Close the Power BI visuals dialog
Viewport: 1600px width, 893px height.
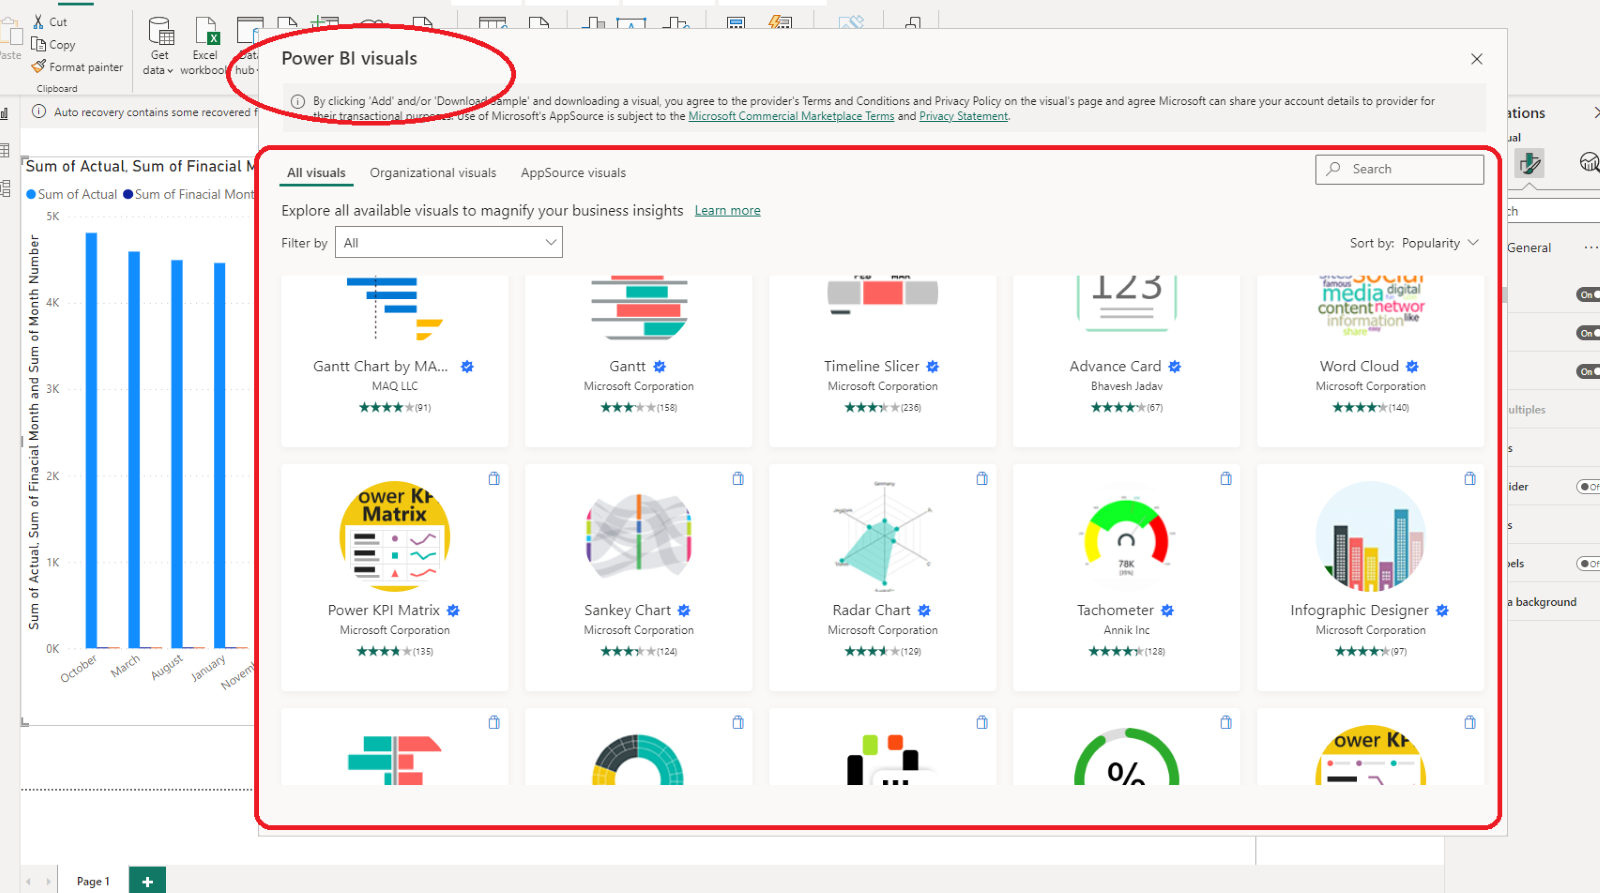(1476, 59)
